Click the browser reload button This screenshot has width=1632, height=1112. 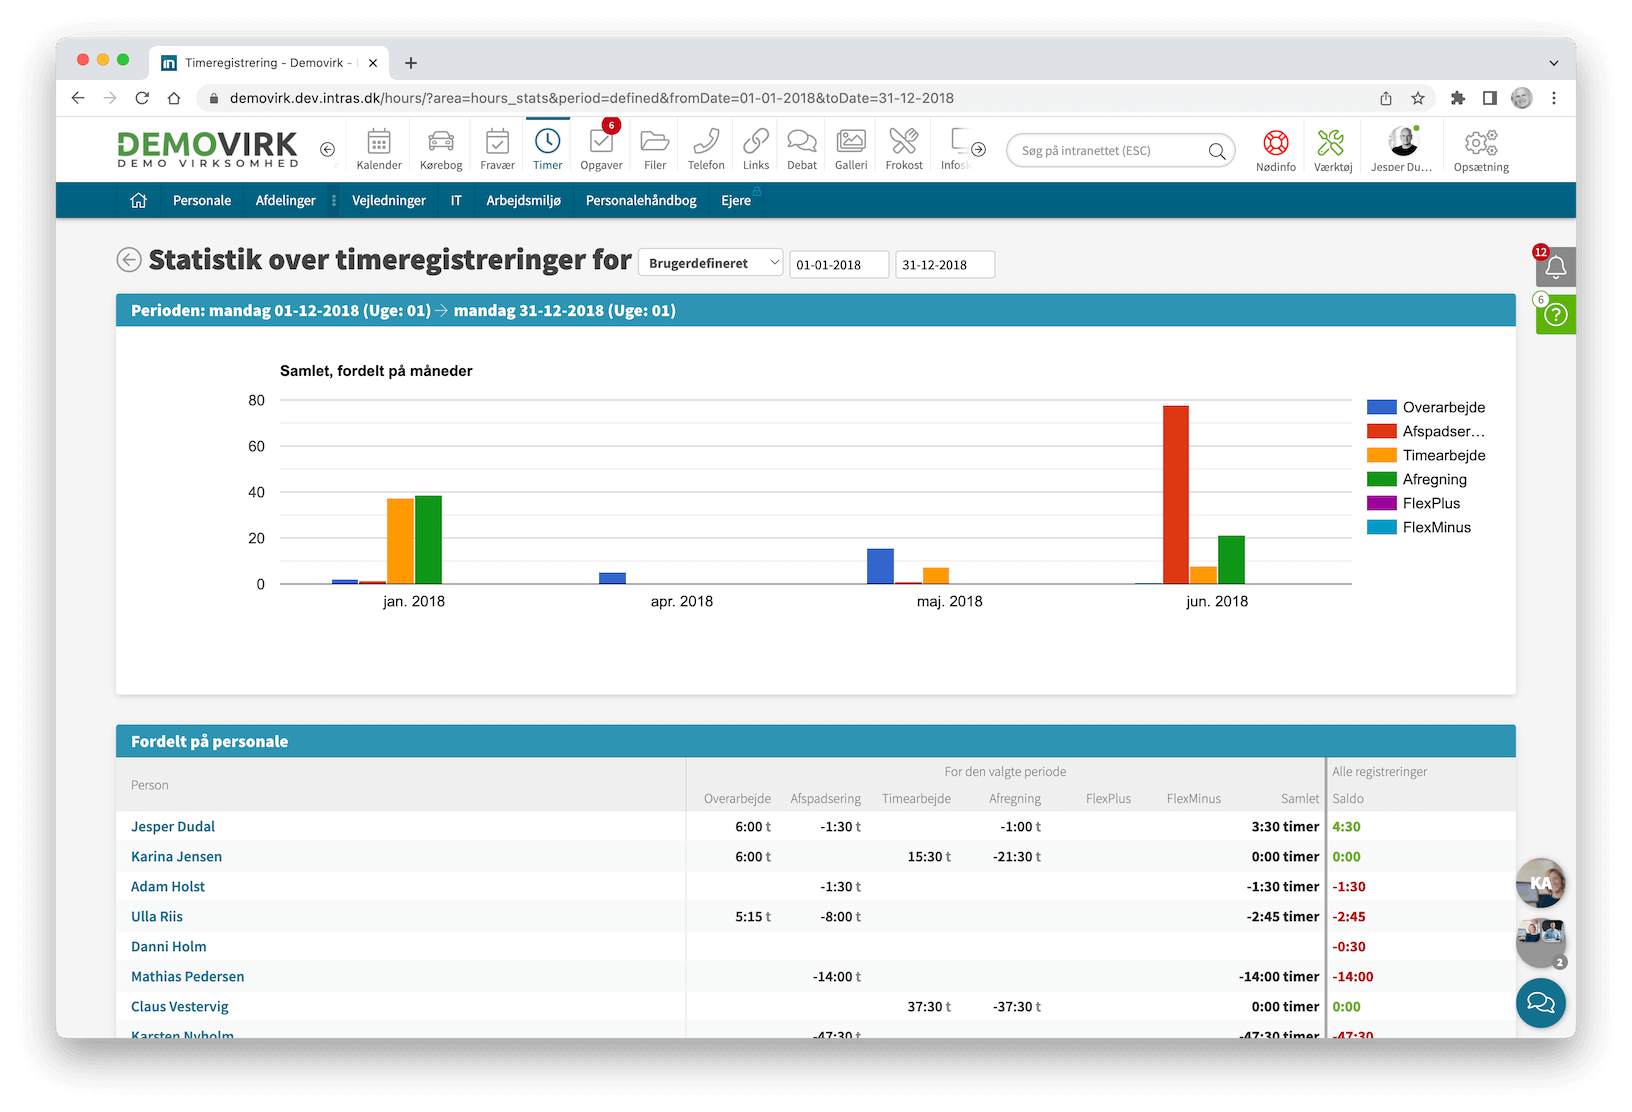(x=142, y=98)
